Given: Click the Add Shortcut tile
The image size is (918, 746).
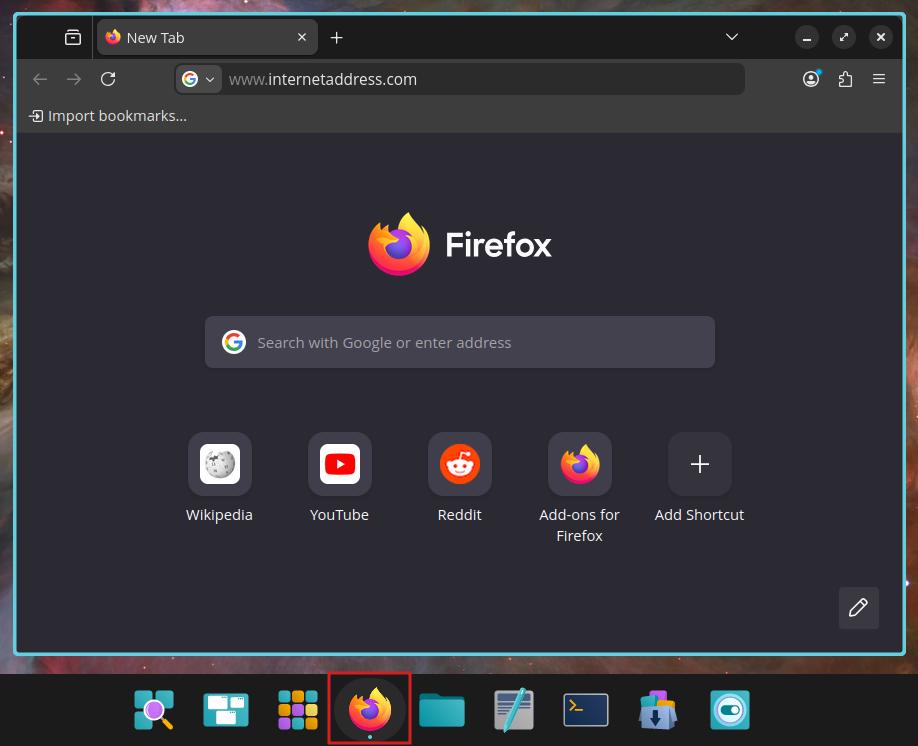Looking at the screenshot, I should point(699,464).
